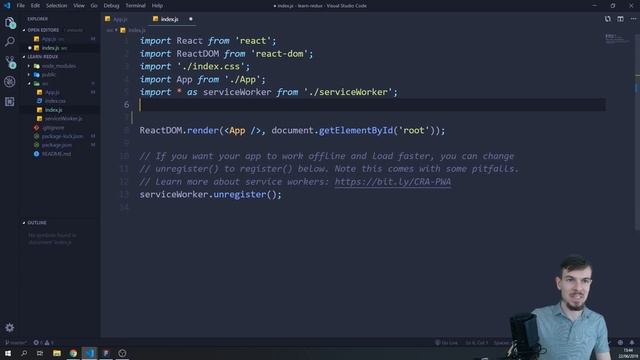This screenshot has height=360, width=640.
Task: Collapse the src folder
Action: pos(44,84)
